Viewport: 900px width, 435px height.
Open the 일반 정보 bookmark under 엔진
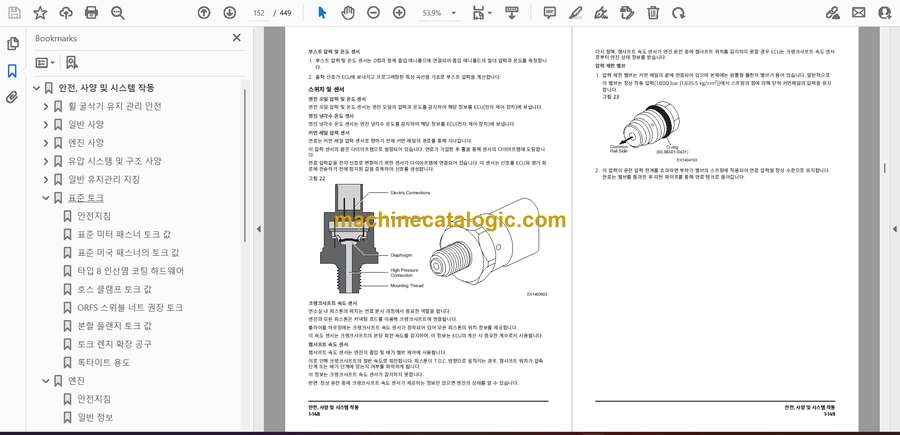pyautogui.click(x=95, y=417)
